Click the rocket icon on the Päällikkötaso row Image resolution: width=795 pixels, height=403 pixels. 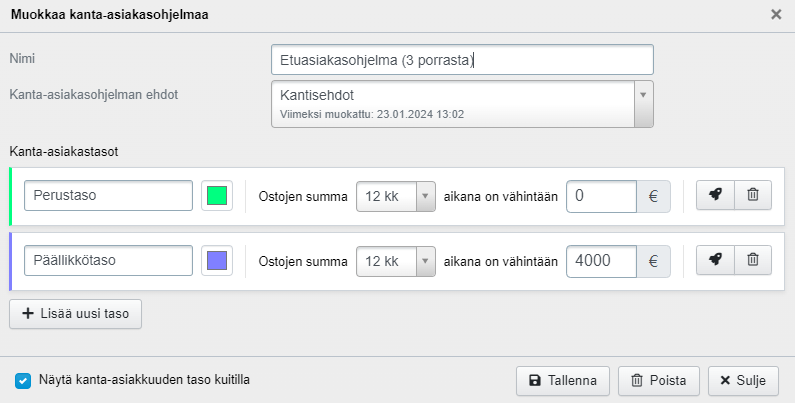715,261
